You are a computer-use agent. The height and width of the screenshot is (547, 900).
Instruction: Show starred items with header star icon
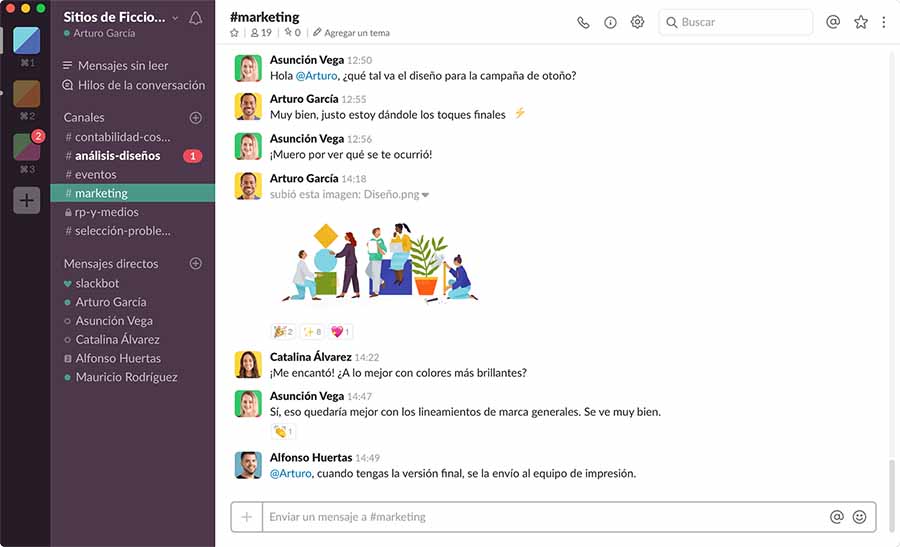(x=860, y=22)
